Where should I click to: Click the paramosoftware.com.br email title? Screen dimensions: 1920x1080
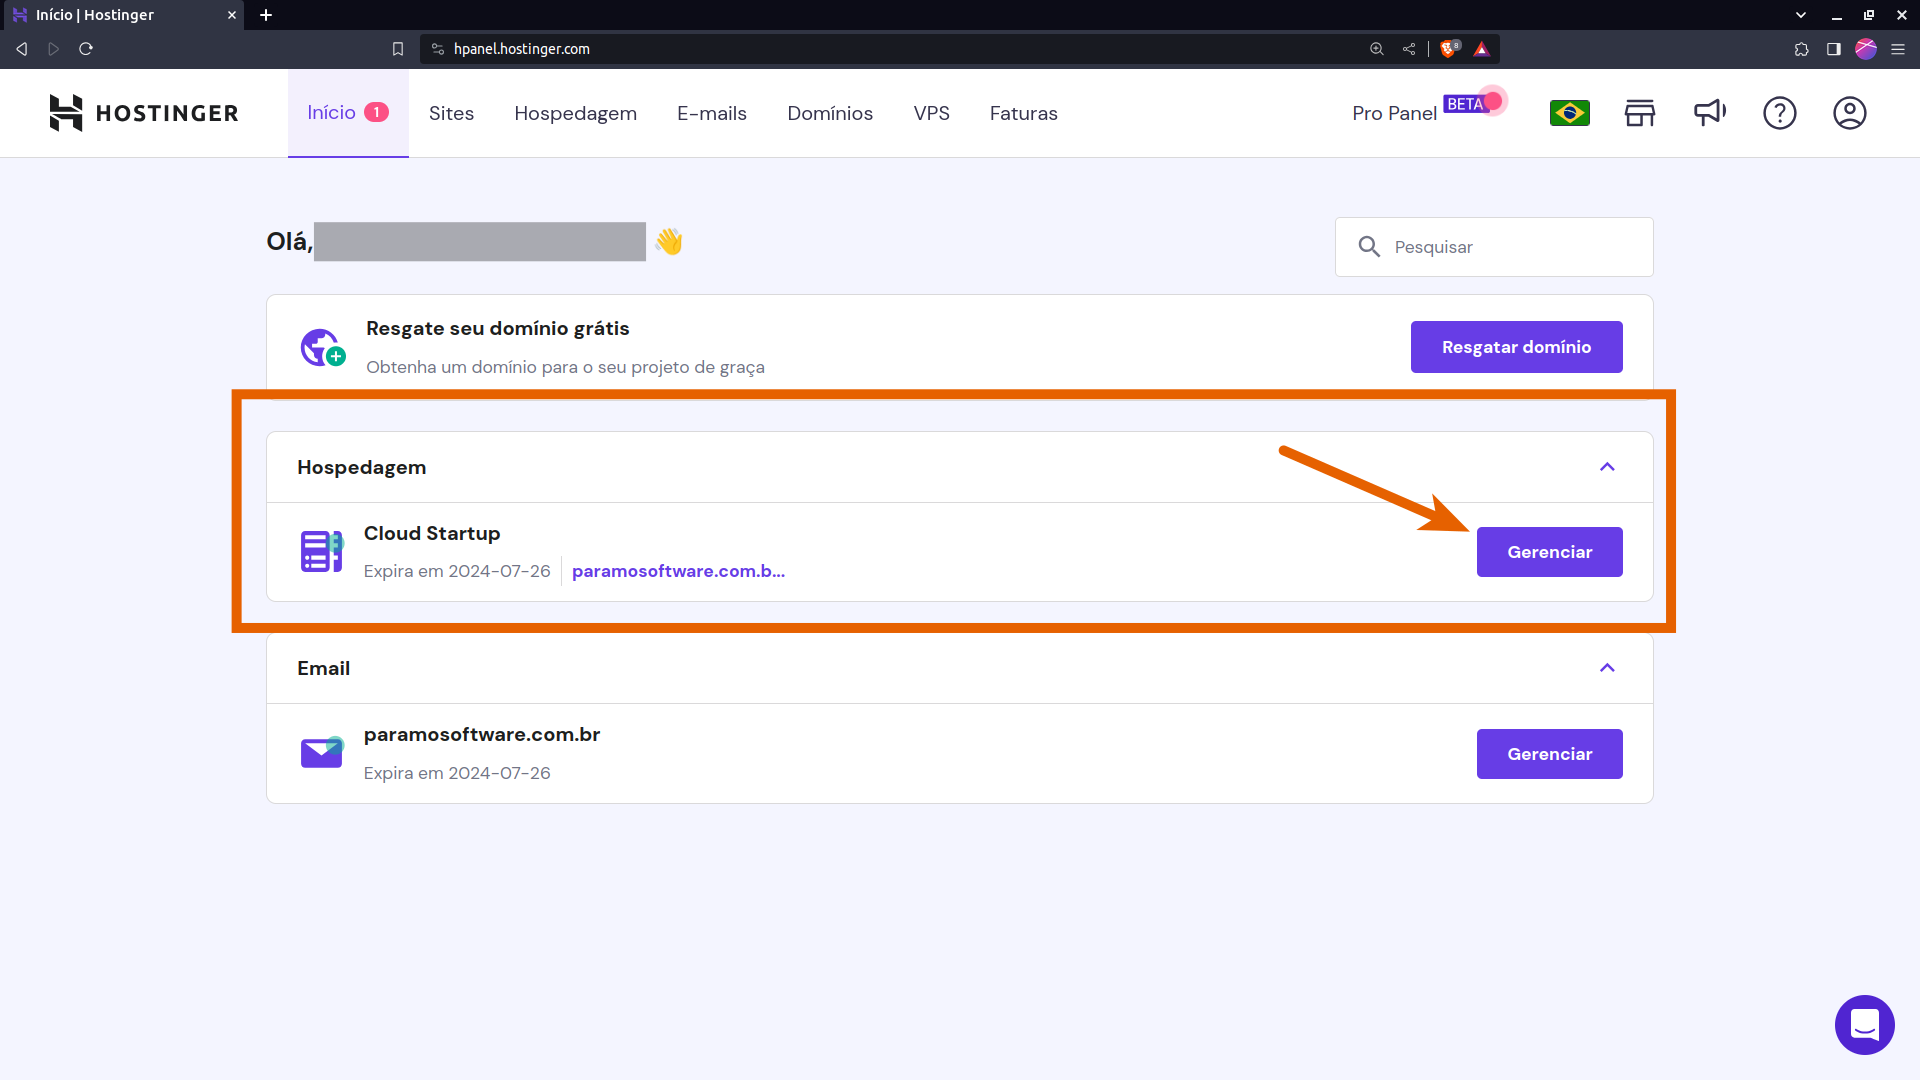[x=481, y=735]
